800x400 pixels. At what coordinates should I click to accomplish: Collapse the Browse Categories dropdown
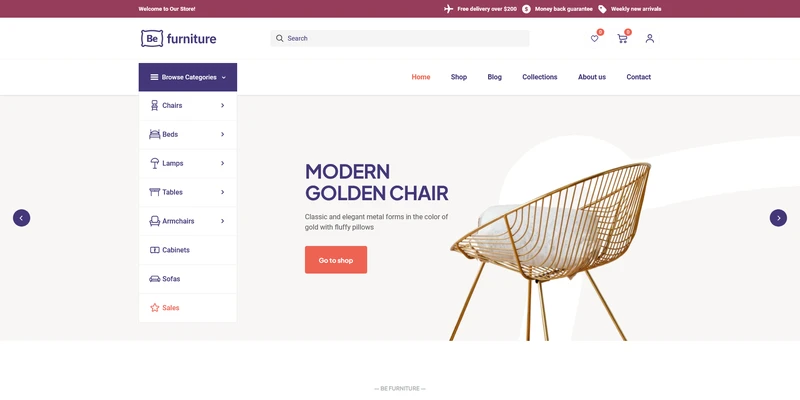click(188, 77)
